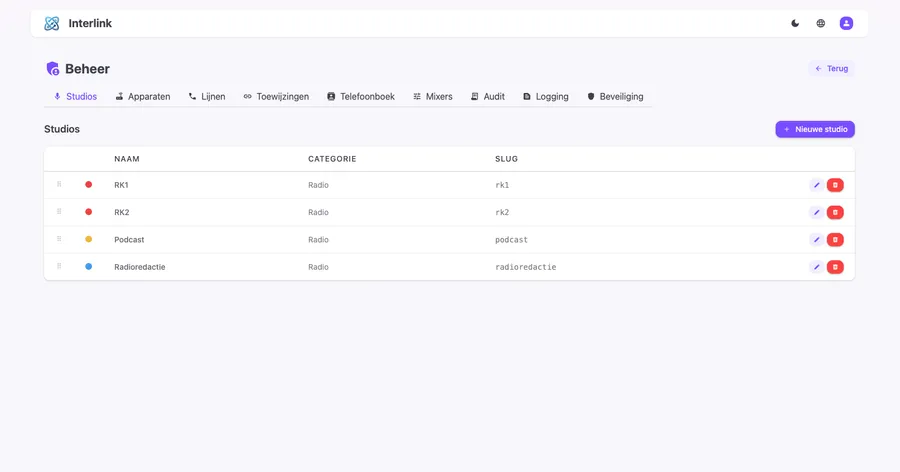Switch to the Mixers tab
The image size is (900, 472).
433,96
